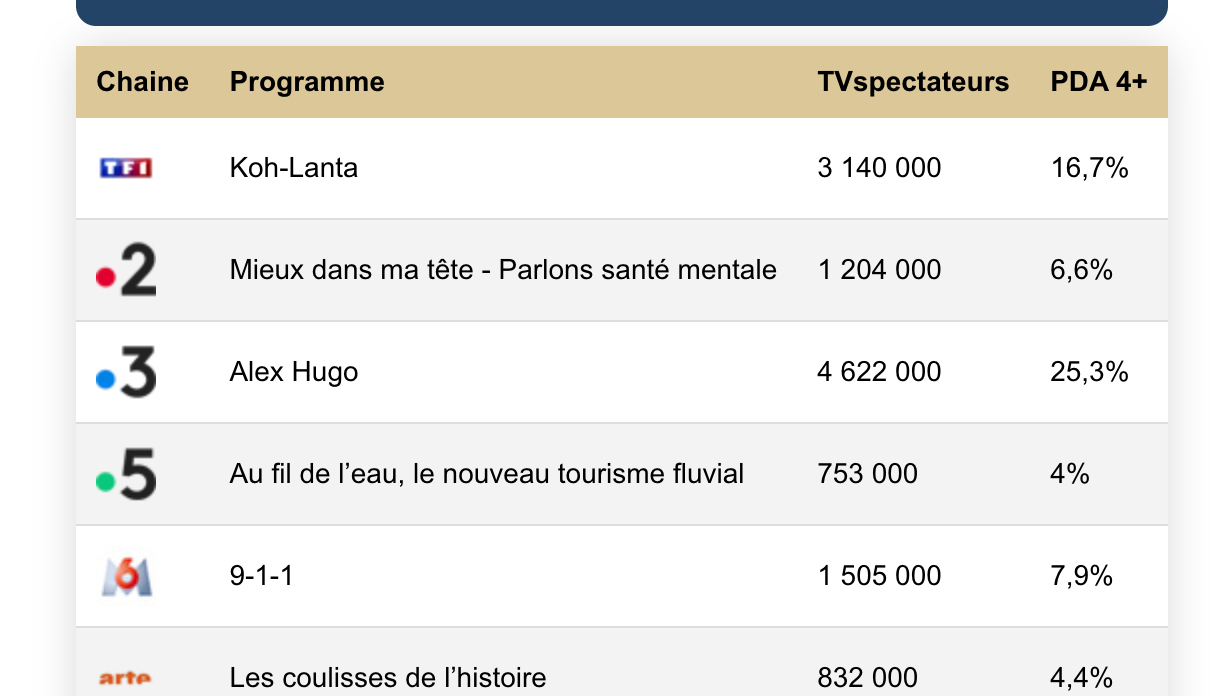The image size is (1210, 696).
Task: Click the France 5 channel logo
Action: coord(126,476)
